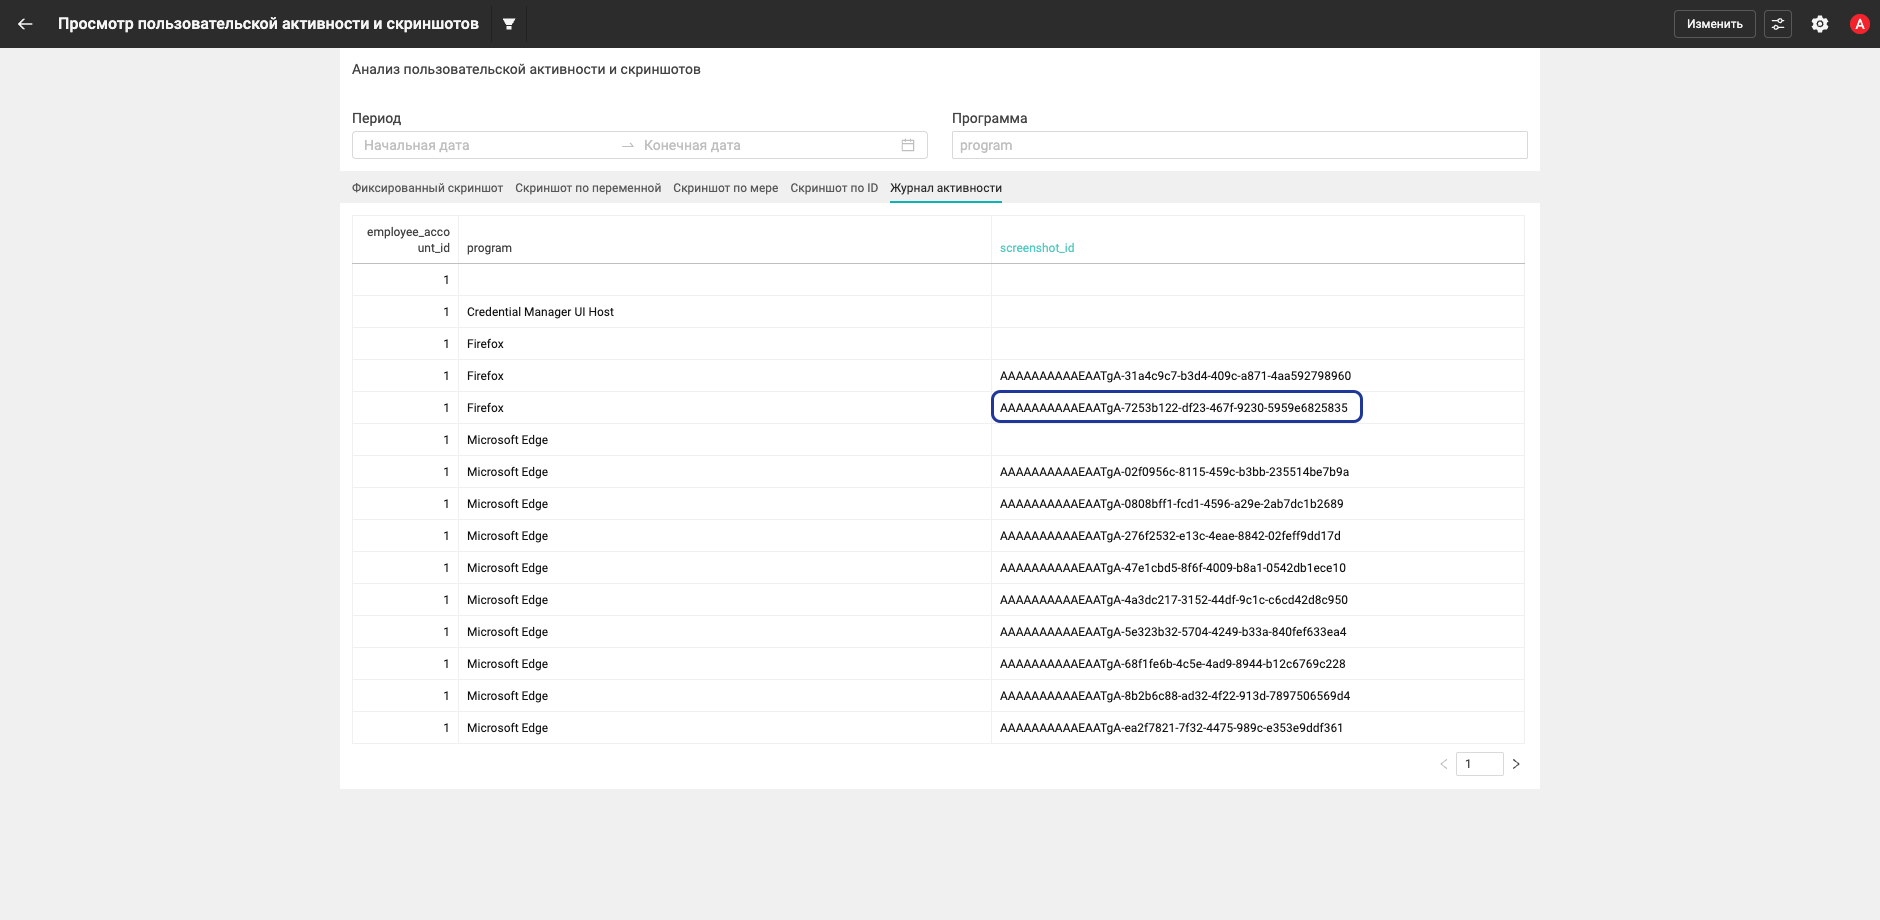
Task: Sort by screenshot_id column header
Action: pyautogui.click(x=1037, y=248)
